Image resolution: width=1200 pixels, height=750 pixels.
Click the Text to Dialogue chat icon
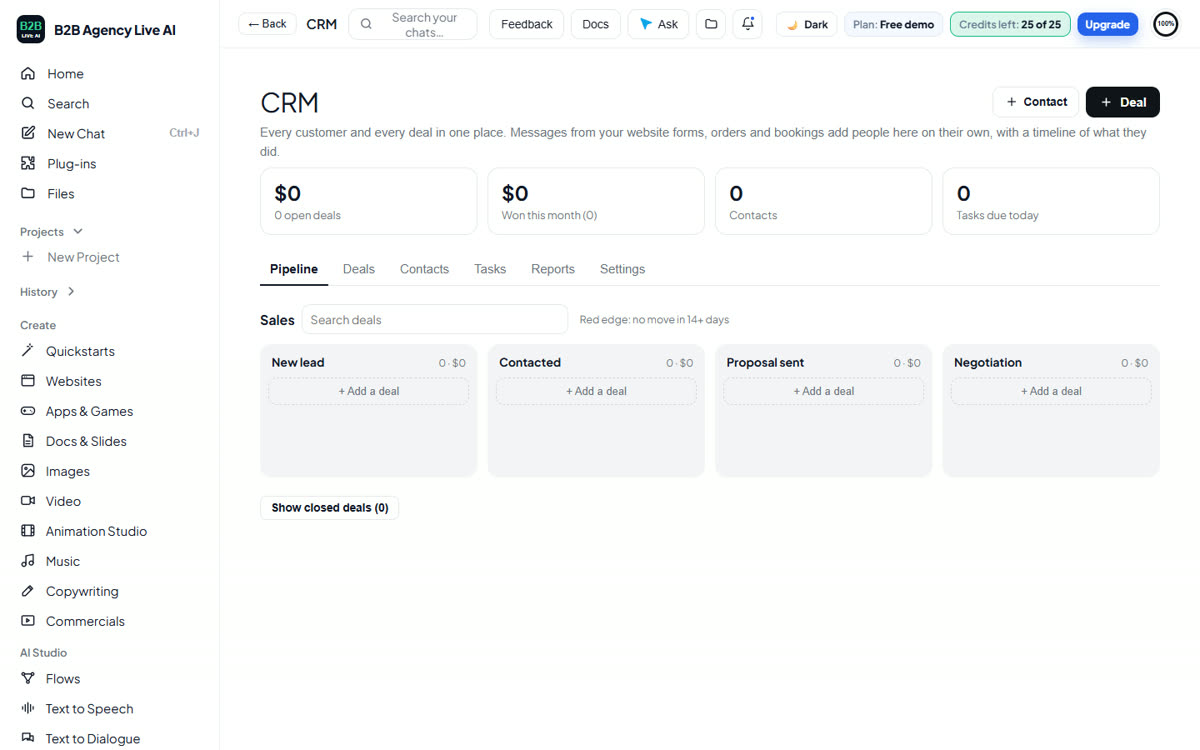(27, 739)
